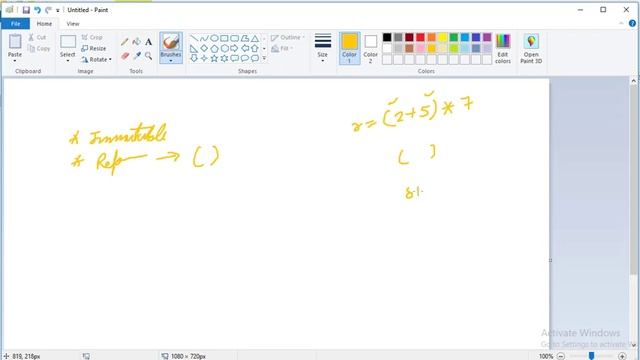This screenshot has height=360, width=640.
Task: Minimize the ribbon with the chevron
Action: pos(621,24)
